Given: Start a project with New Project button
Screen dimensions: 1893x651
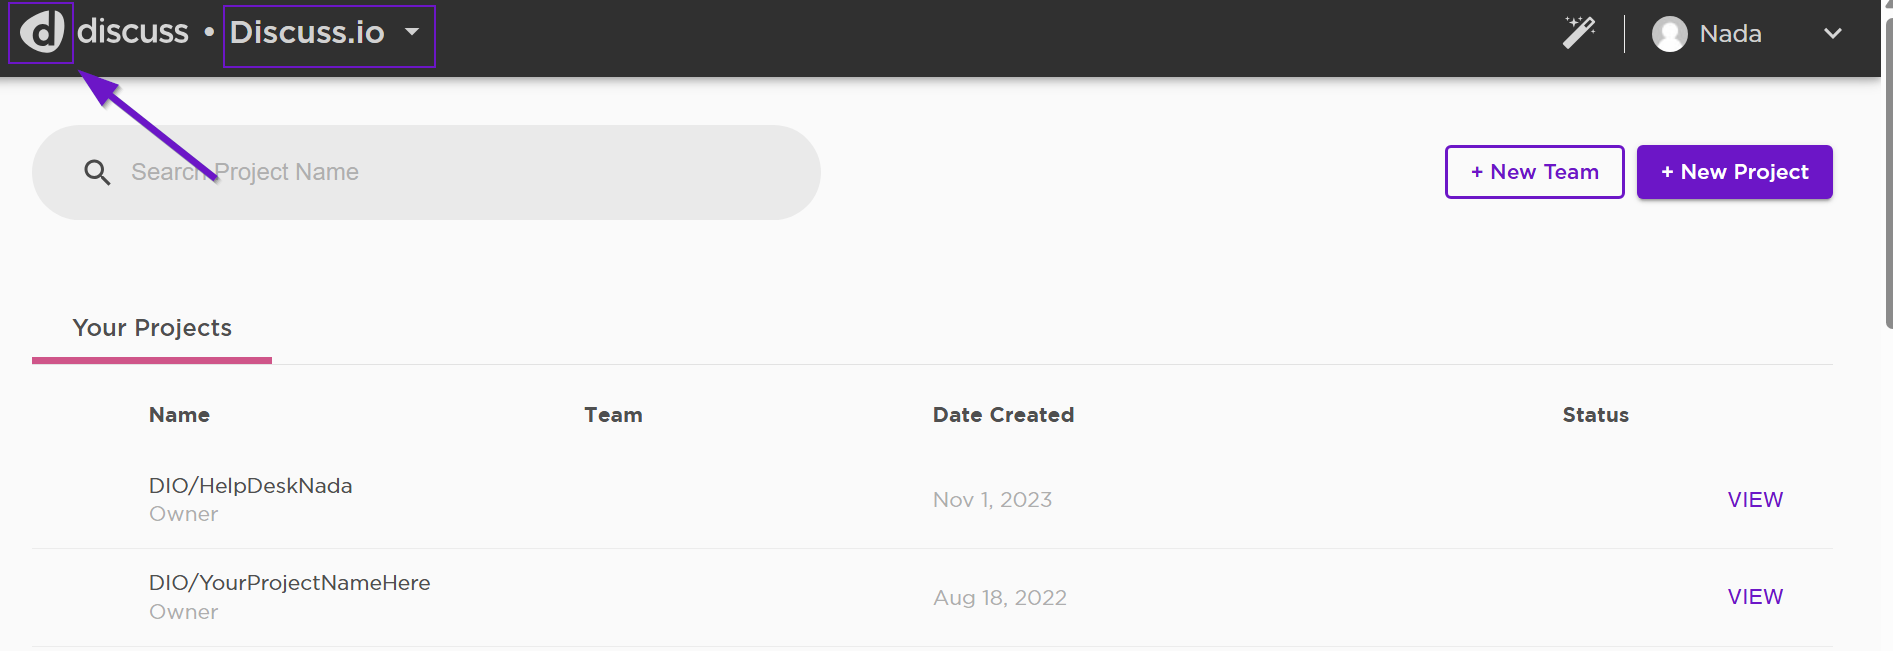Looking at the screenshot, I should pos(1734,172).
